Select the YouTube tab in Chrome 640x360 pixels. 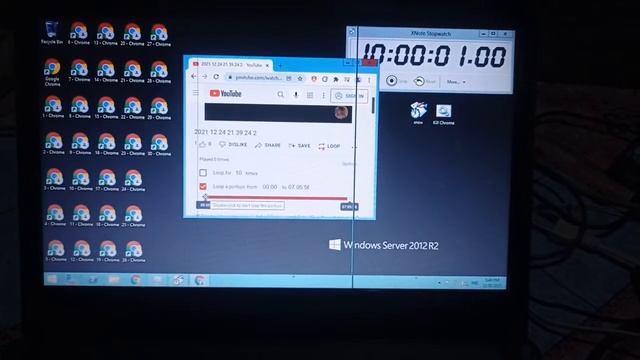[231, 64]
